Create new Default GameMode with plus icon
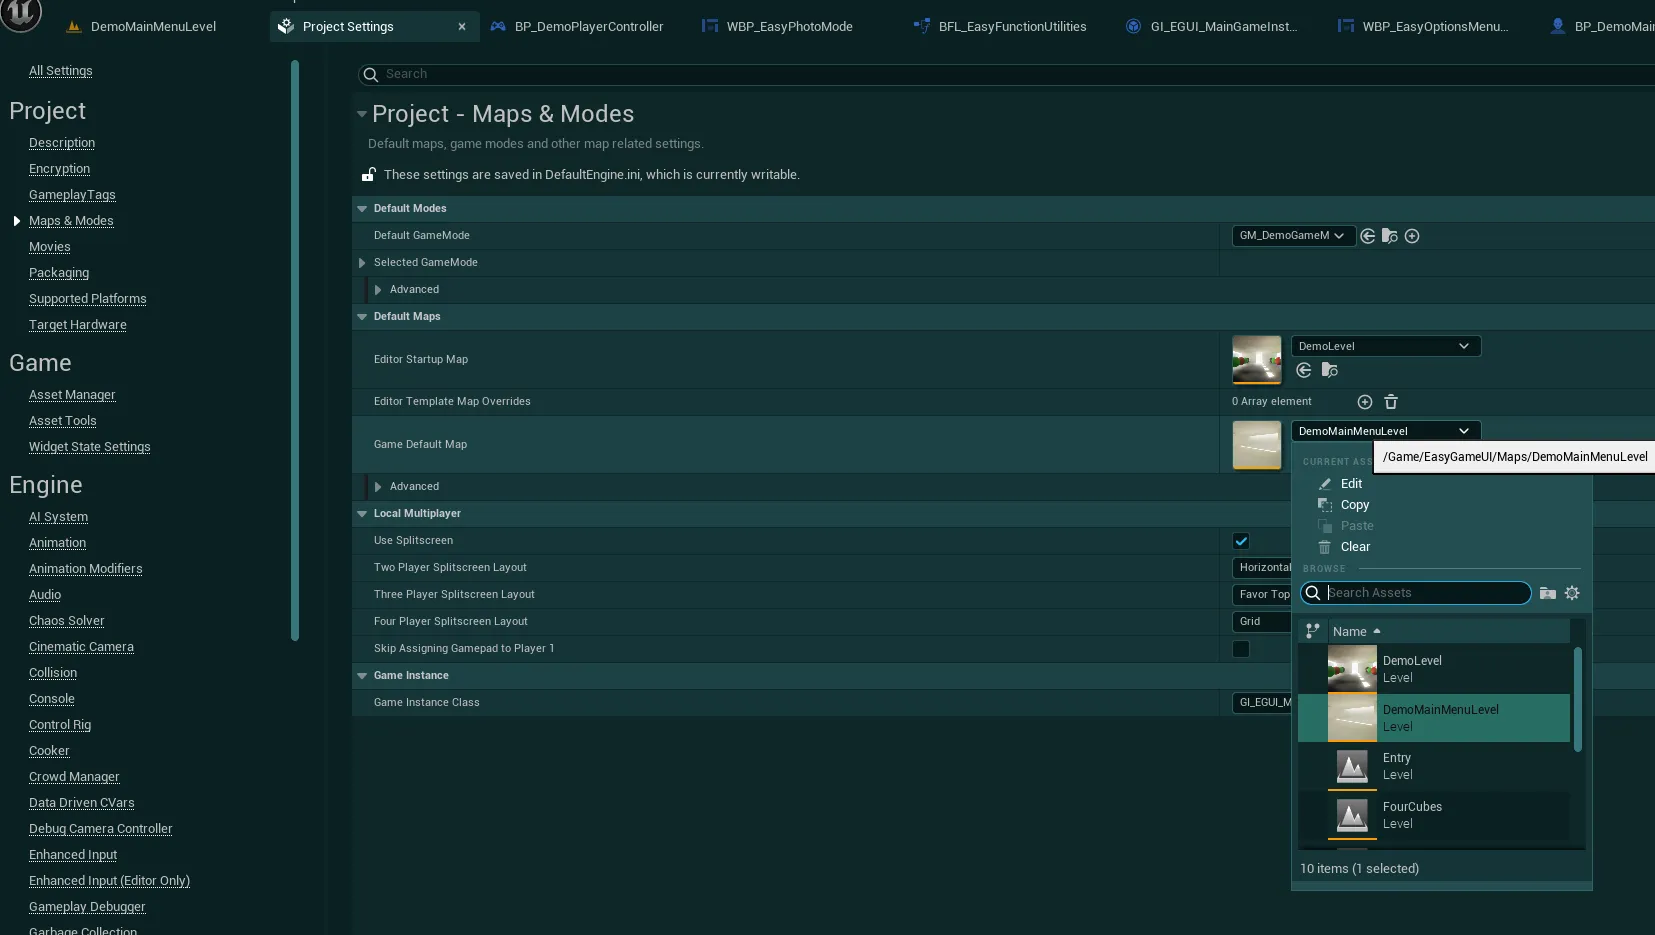Screen dimensions: 1655x935 tap(1412, 236)
